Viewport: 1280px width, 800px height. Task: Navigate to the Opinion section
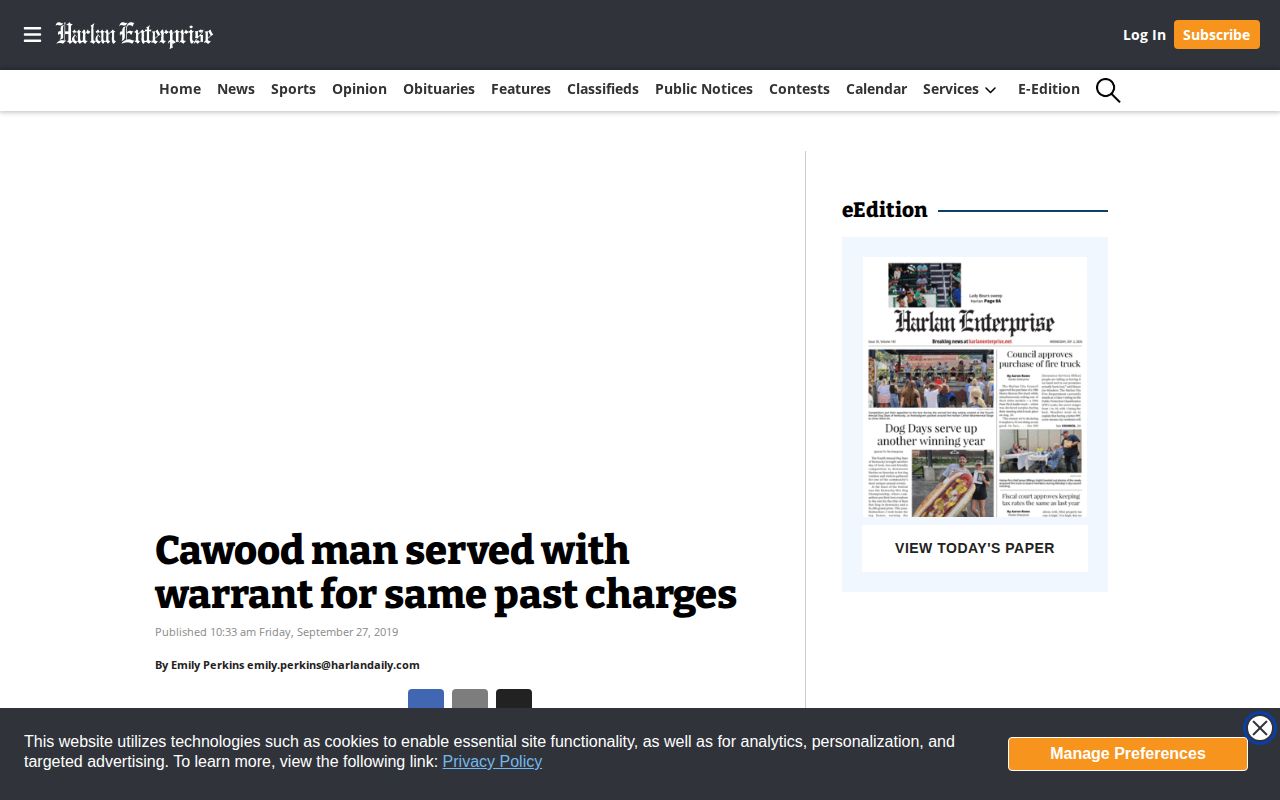(359, 89)
